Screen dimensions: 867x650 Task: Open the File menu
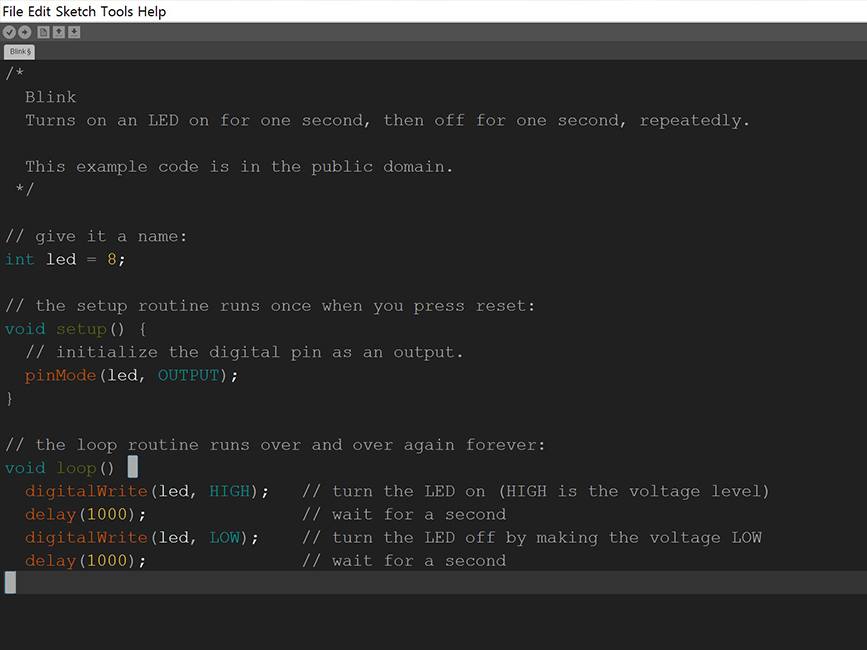pos(13,11)
